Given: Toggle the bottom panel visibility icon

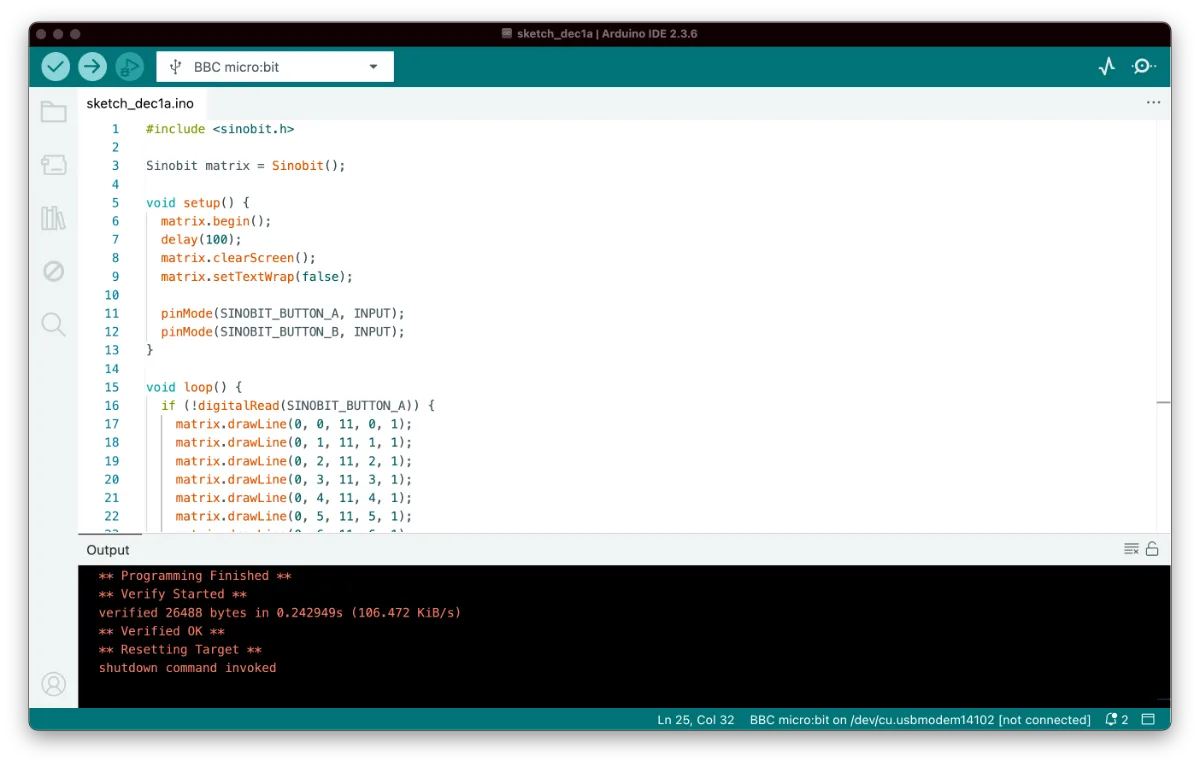Looking at the screenshot, I should (1148, 720).
